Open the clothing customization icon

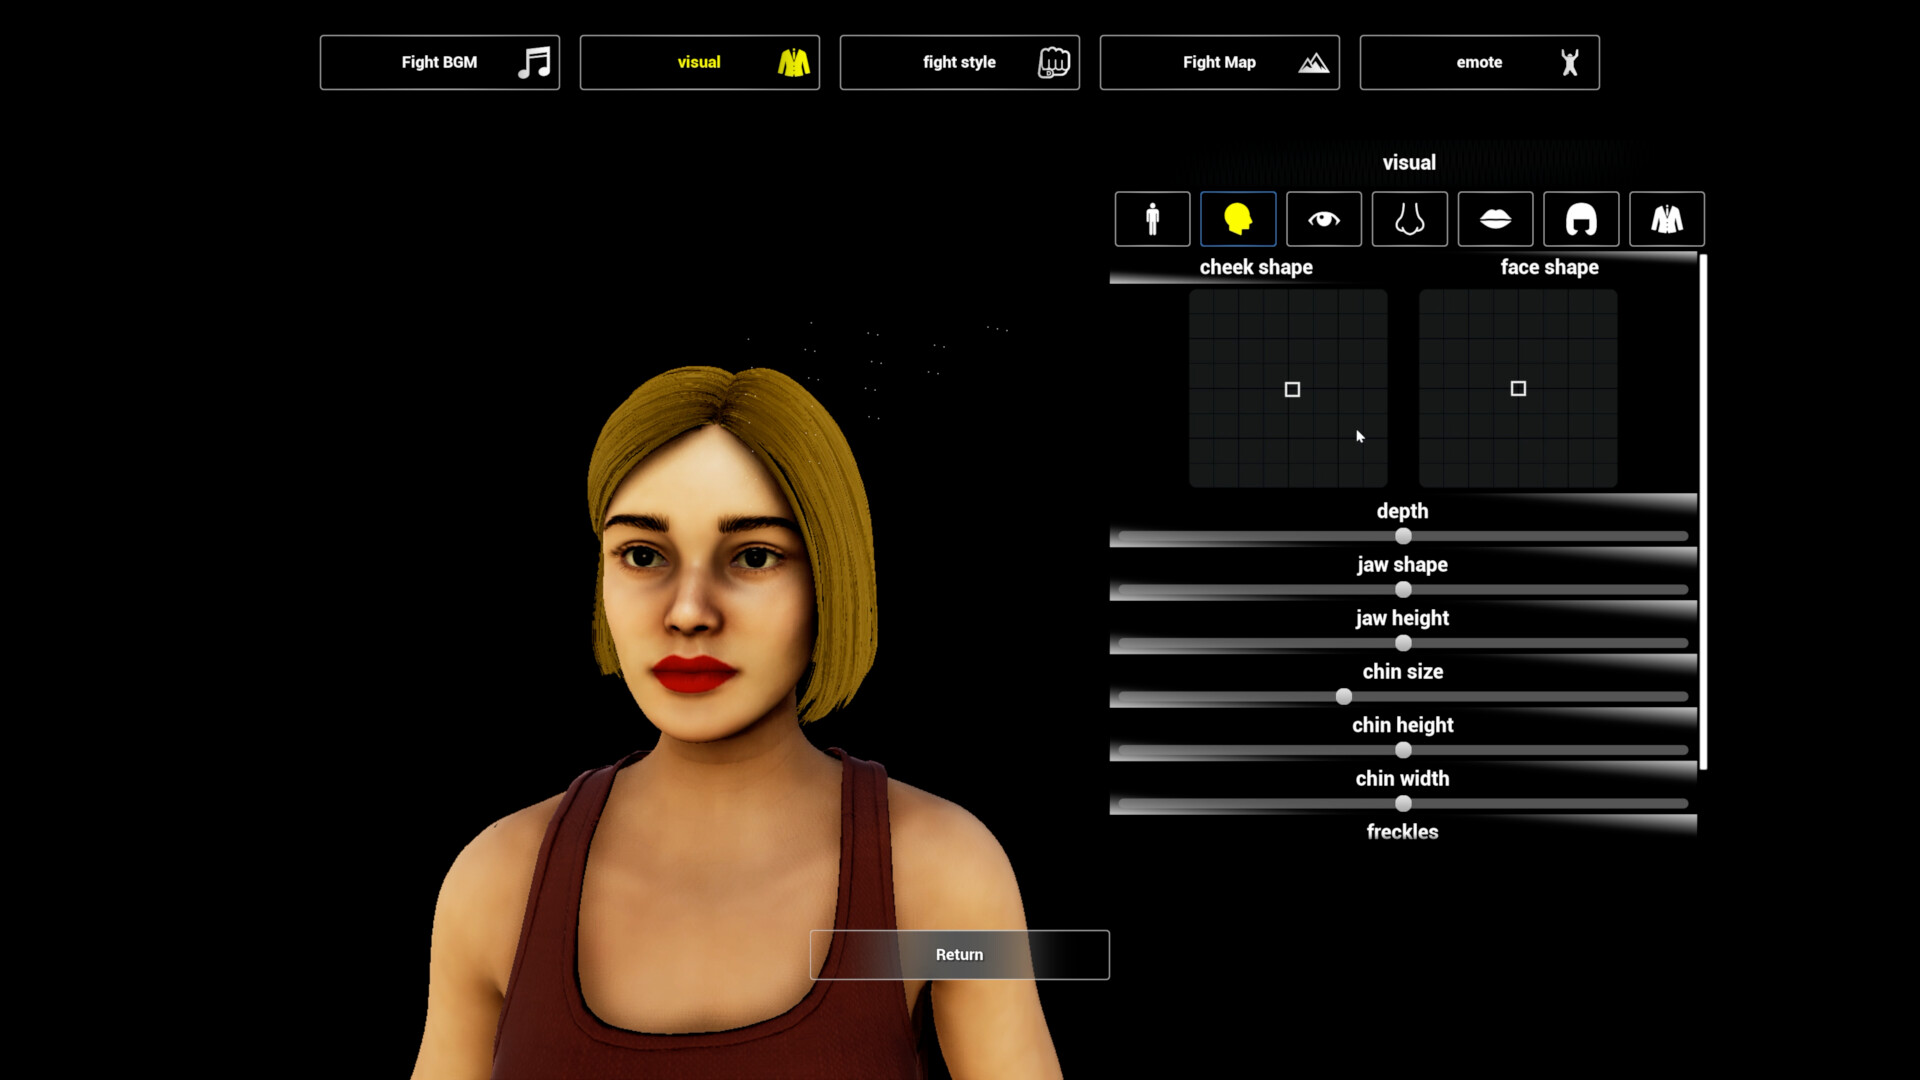(x=1667, y=219)
